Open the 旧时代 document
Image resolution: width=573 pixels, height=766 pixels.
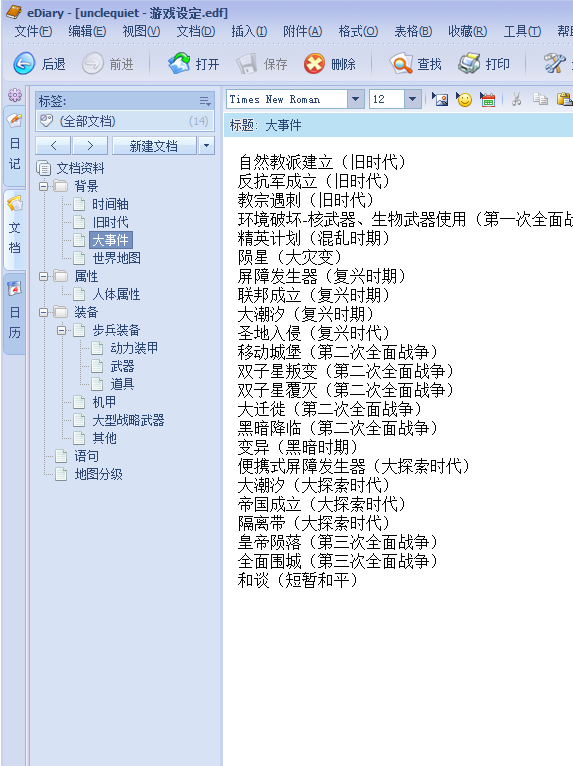click(x=110, y=222)
